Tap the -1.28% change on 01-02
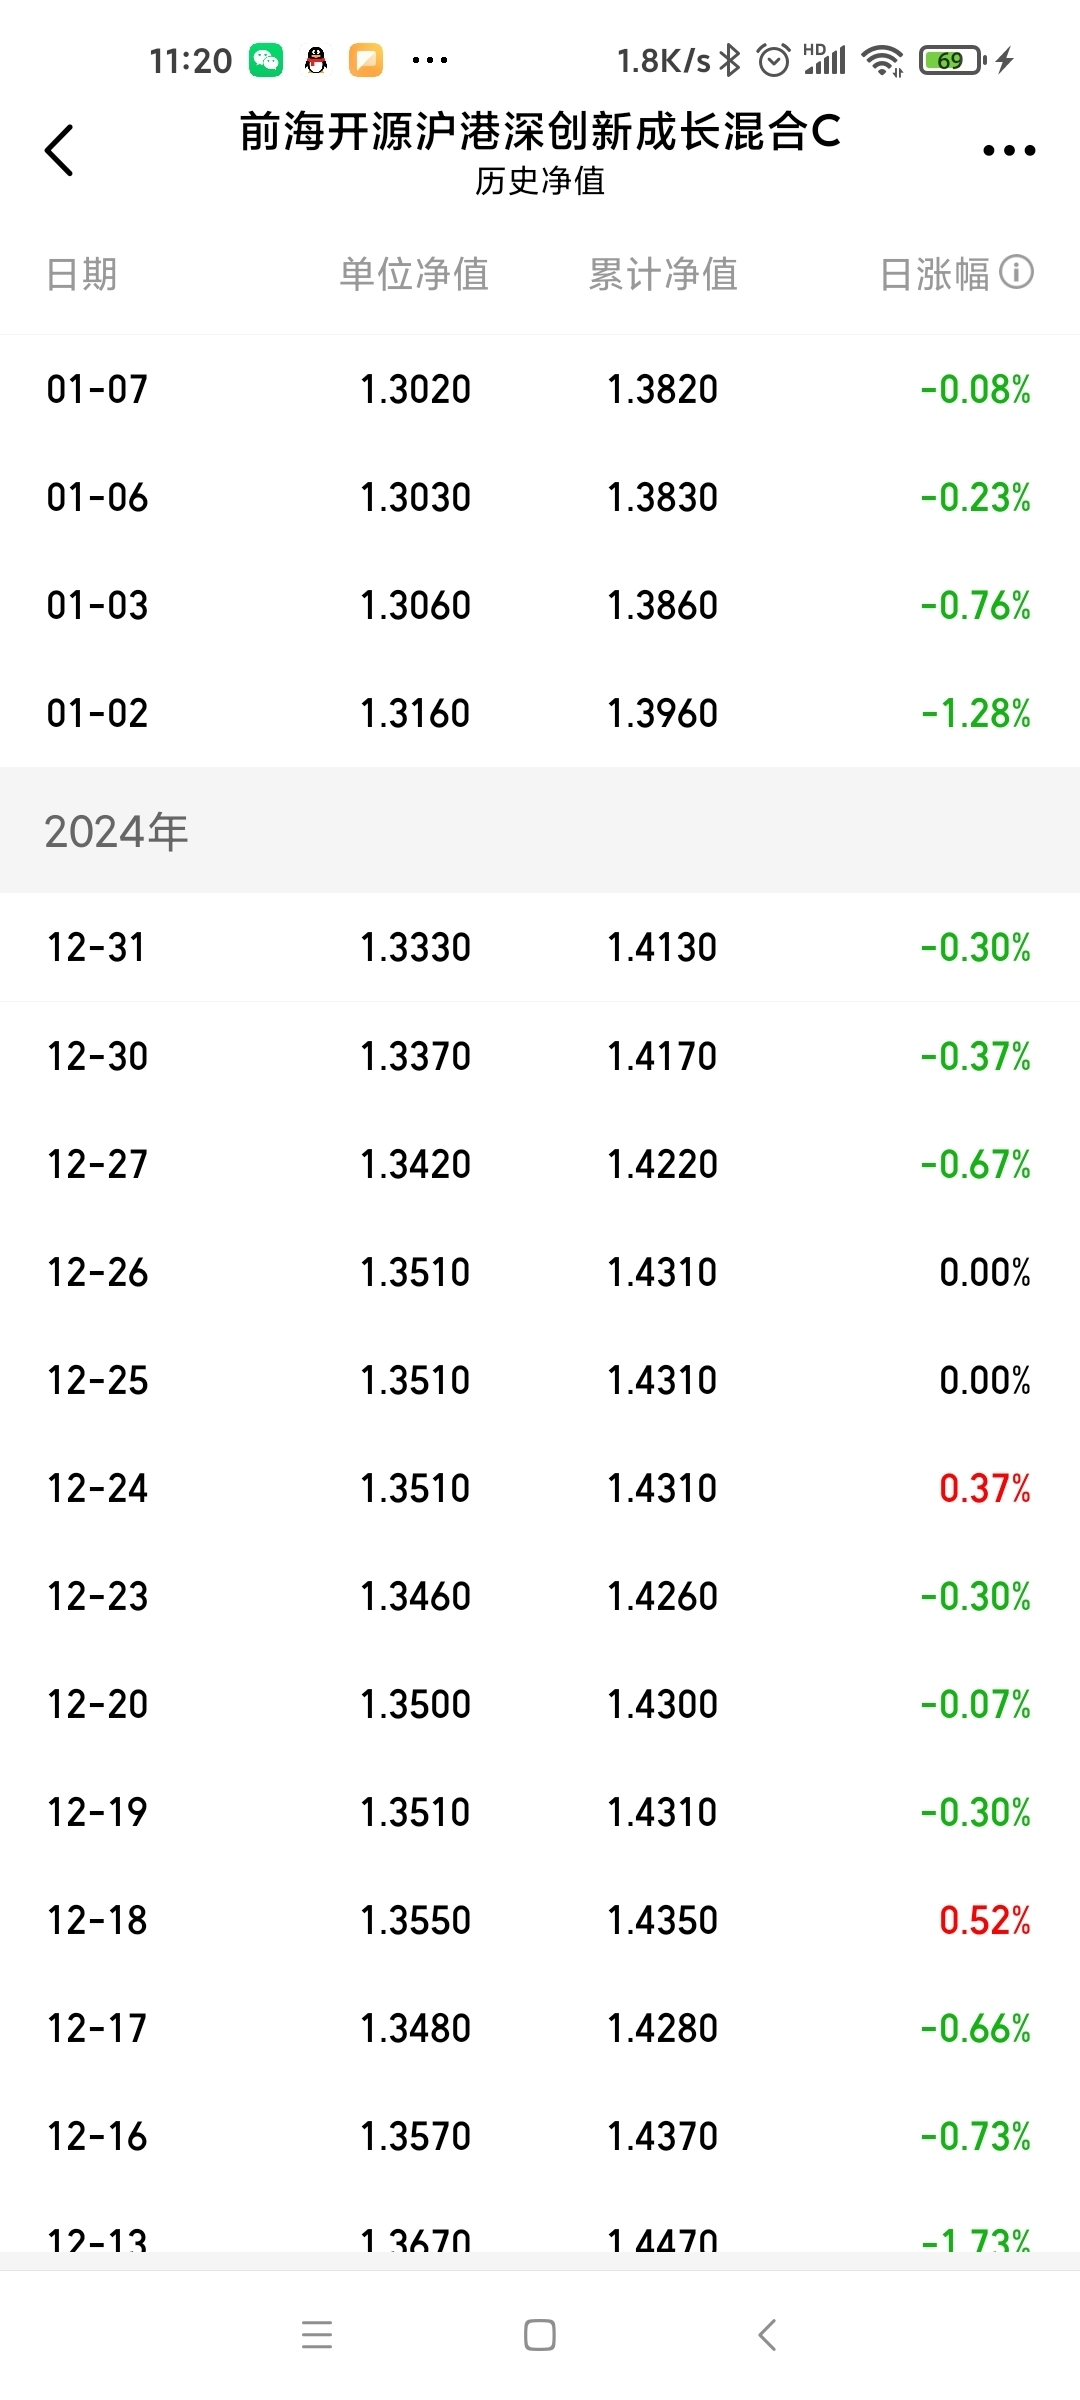Image resolution: width=1080 pixels, height=2400 pixels. tap(975, 713)
